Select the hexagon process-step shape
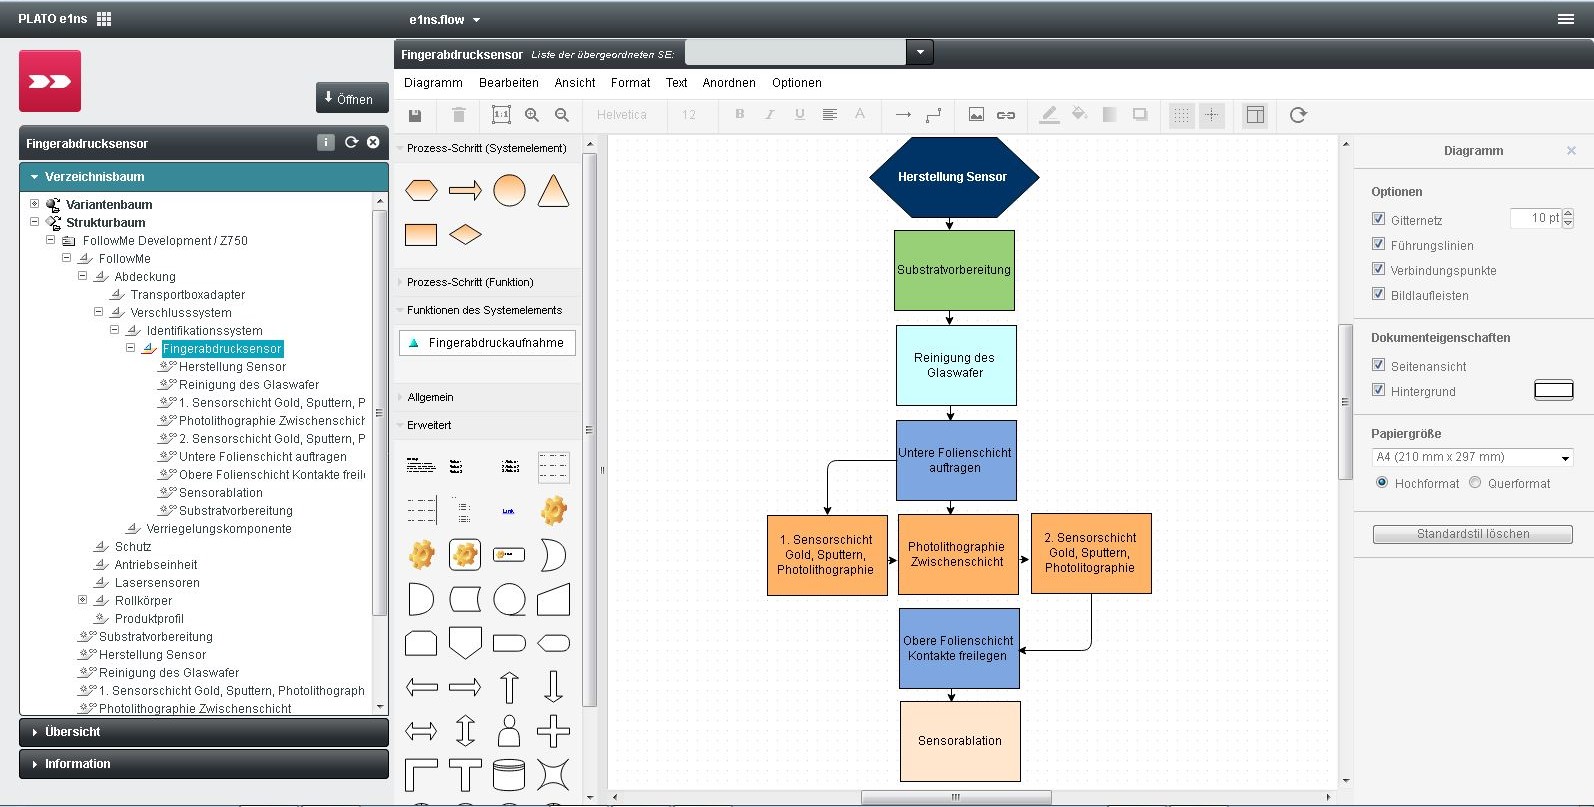The image size is (1594, 807). pos(421,190)
